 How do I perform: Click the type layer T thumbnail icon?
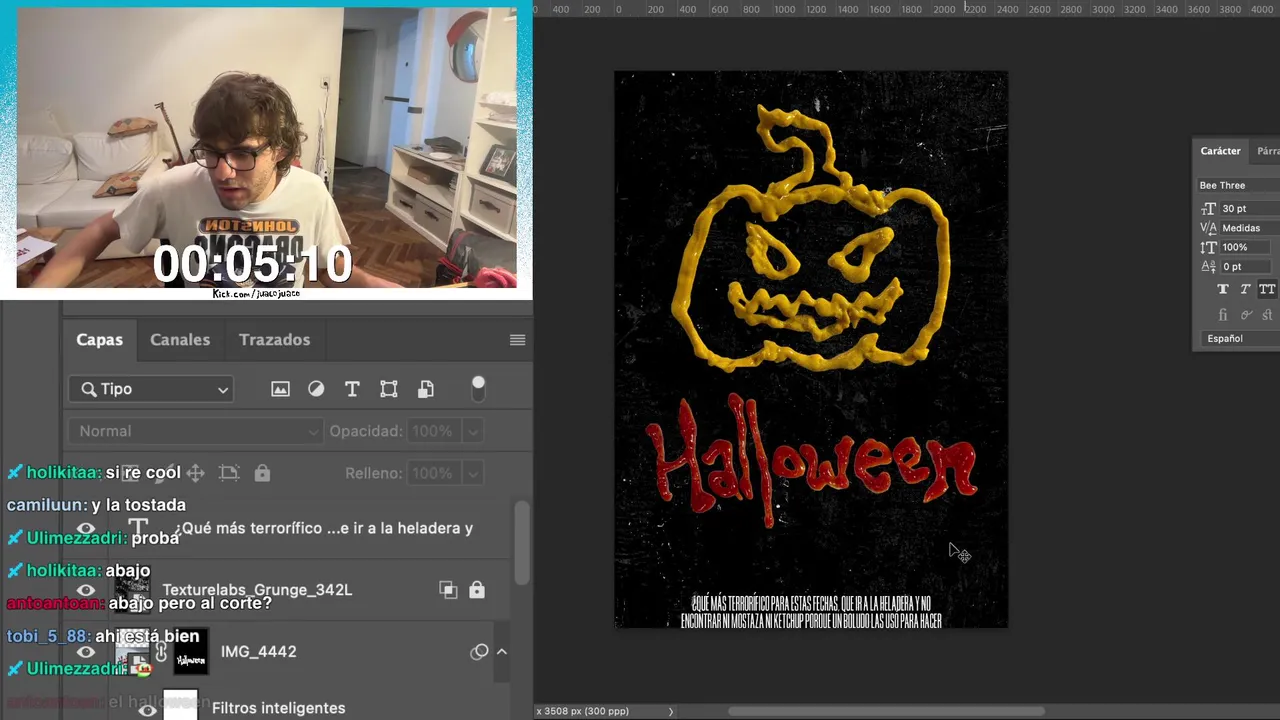pos(138,528)
